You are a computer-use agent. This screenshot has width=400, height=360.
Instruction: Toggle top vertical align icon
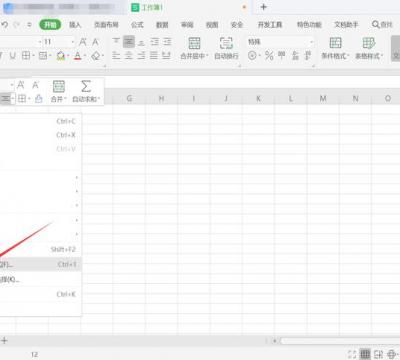pos(116,41)
